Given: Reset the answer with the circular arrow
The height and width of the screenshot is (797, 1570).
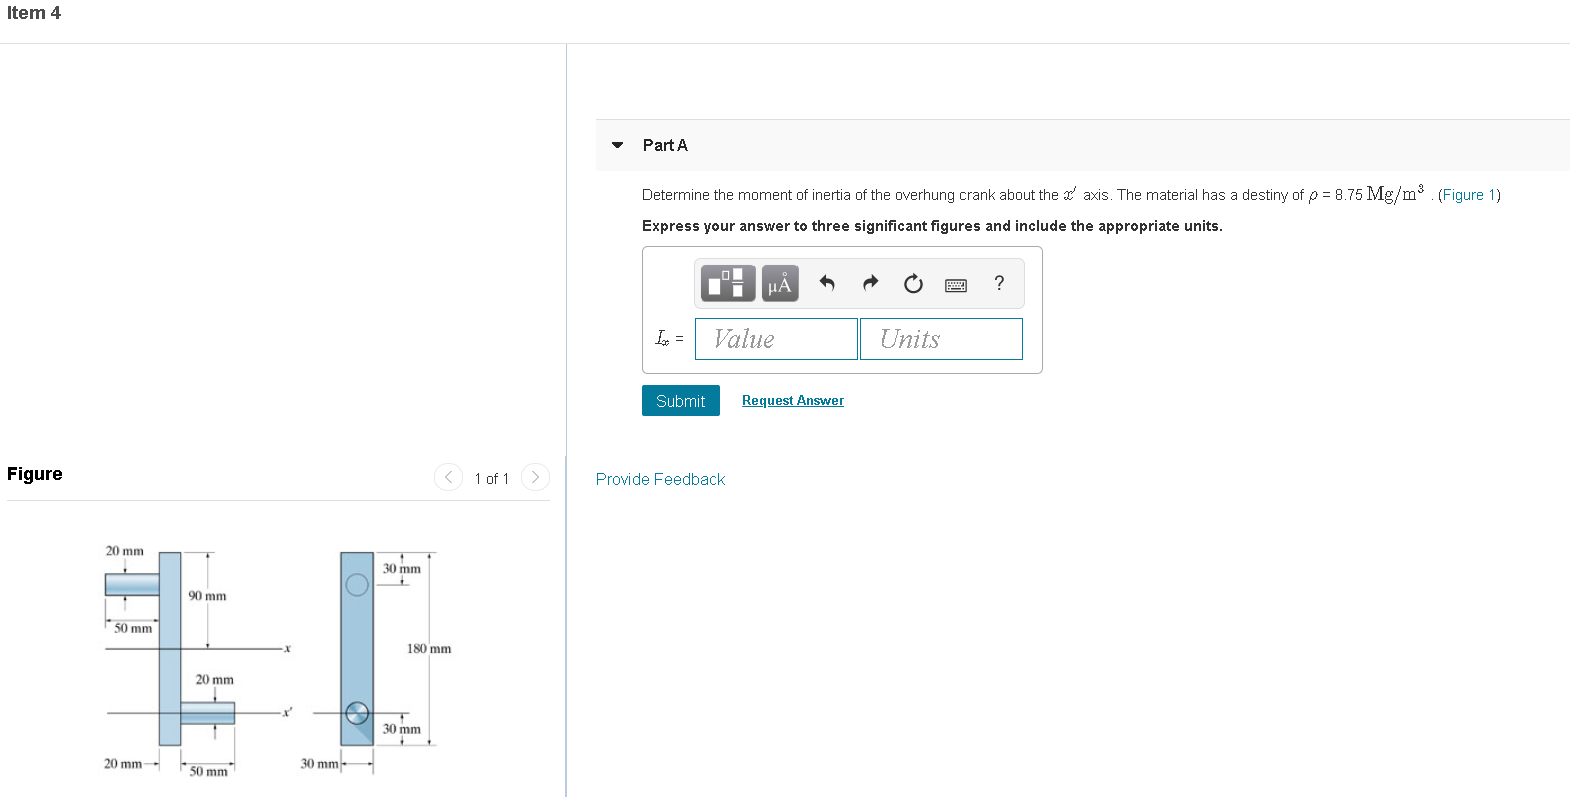Looking at the screenshot, I should click(x=913, y=283).
